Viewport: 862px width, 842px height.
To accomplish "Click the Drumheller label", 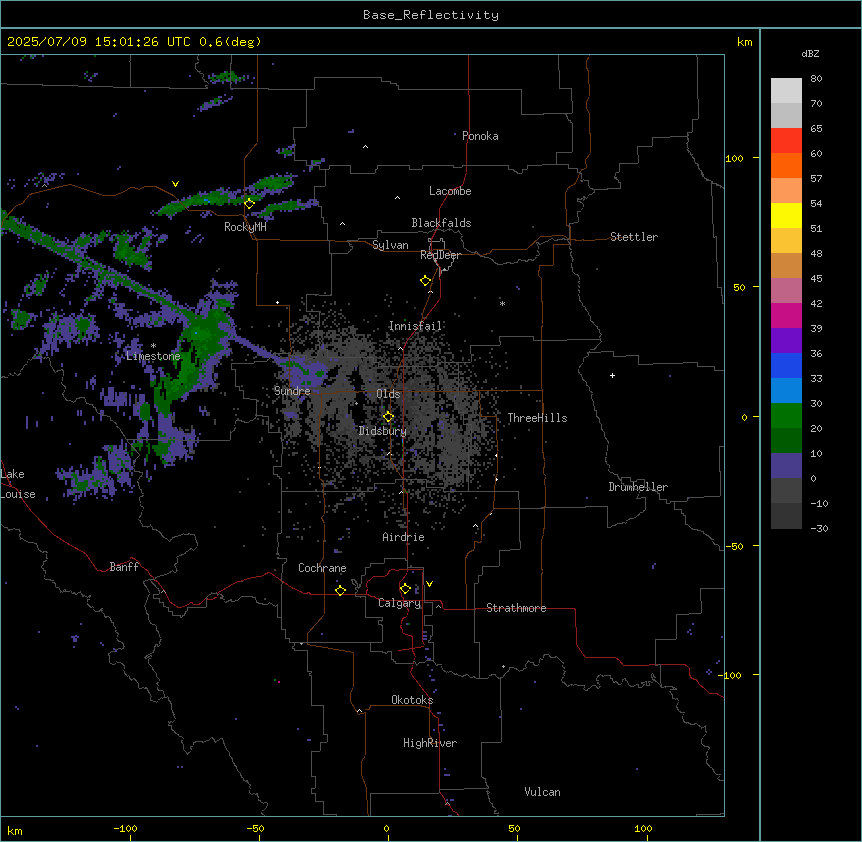I will point(638,487).
